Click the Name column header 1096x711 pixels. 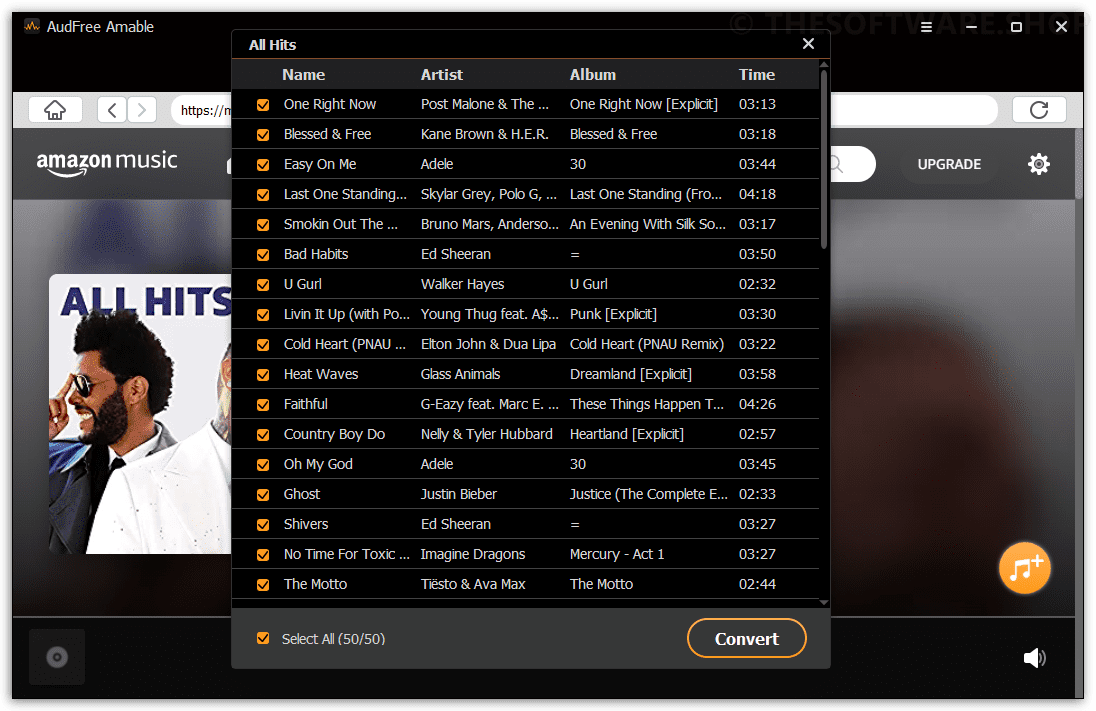pos(303,75)
